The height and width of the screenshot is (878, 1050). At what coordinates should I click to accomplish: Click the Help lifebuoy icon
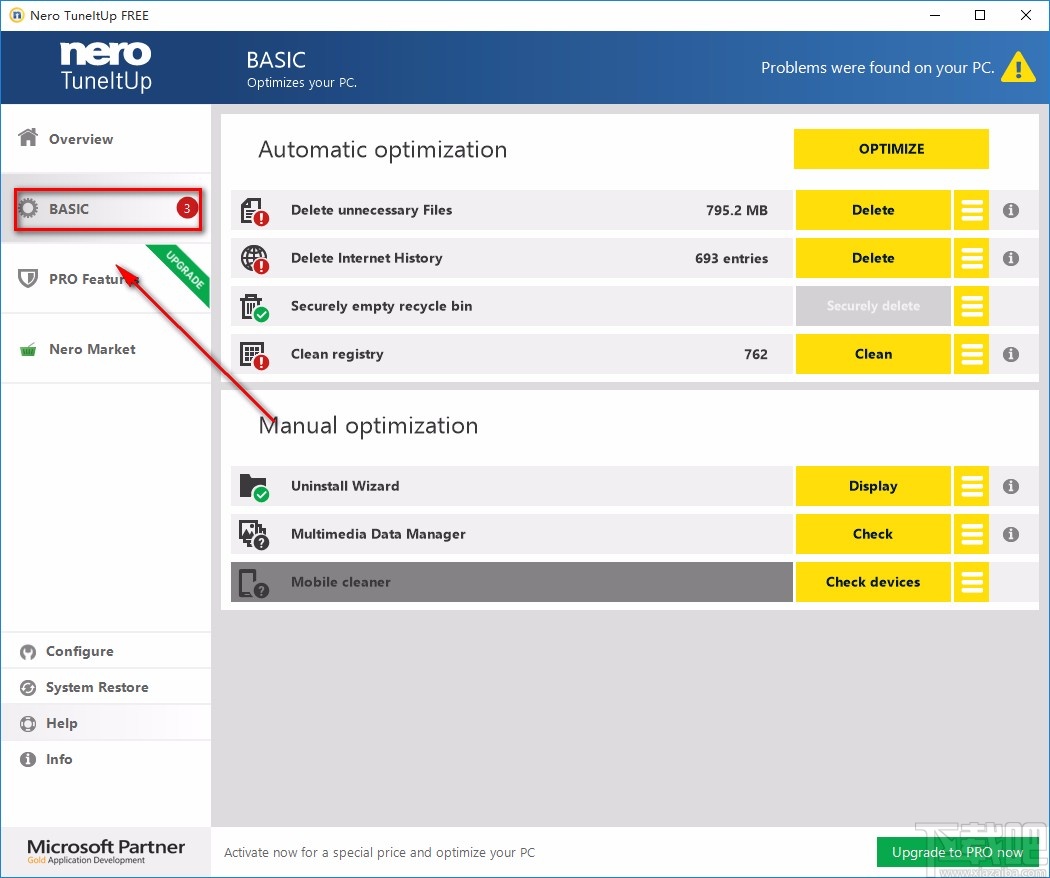pyautogui.click(x=27, y=724)
